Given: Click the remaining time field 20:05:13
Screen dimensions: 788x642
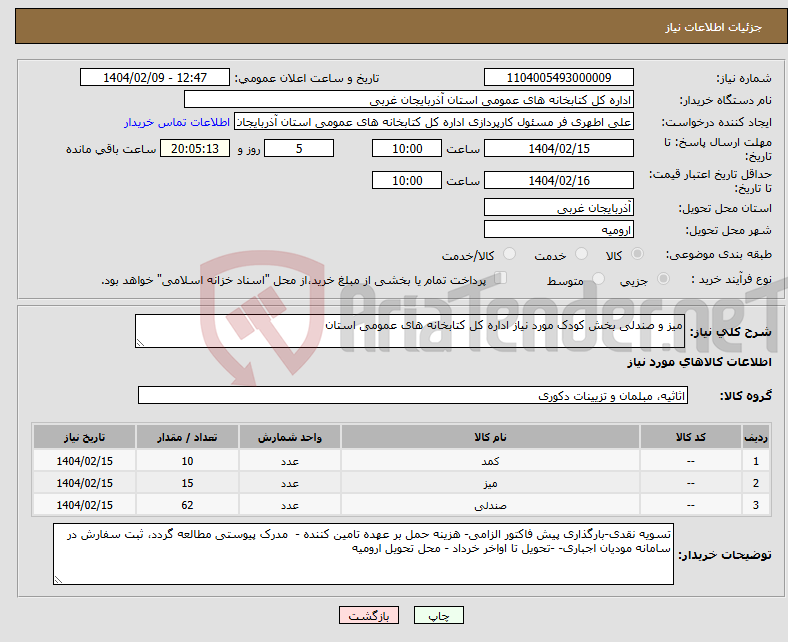Looking at the screenshot, I should click(x=194, y=148).
